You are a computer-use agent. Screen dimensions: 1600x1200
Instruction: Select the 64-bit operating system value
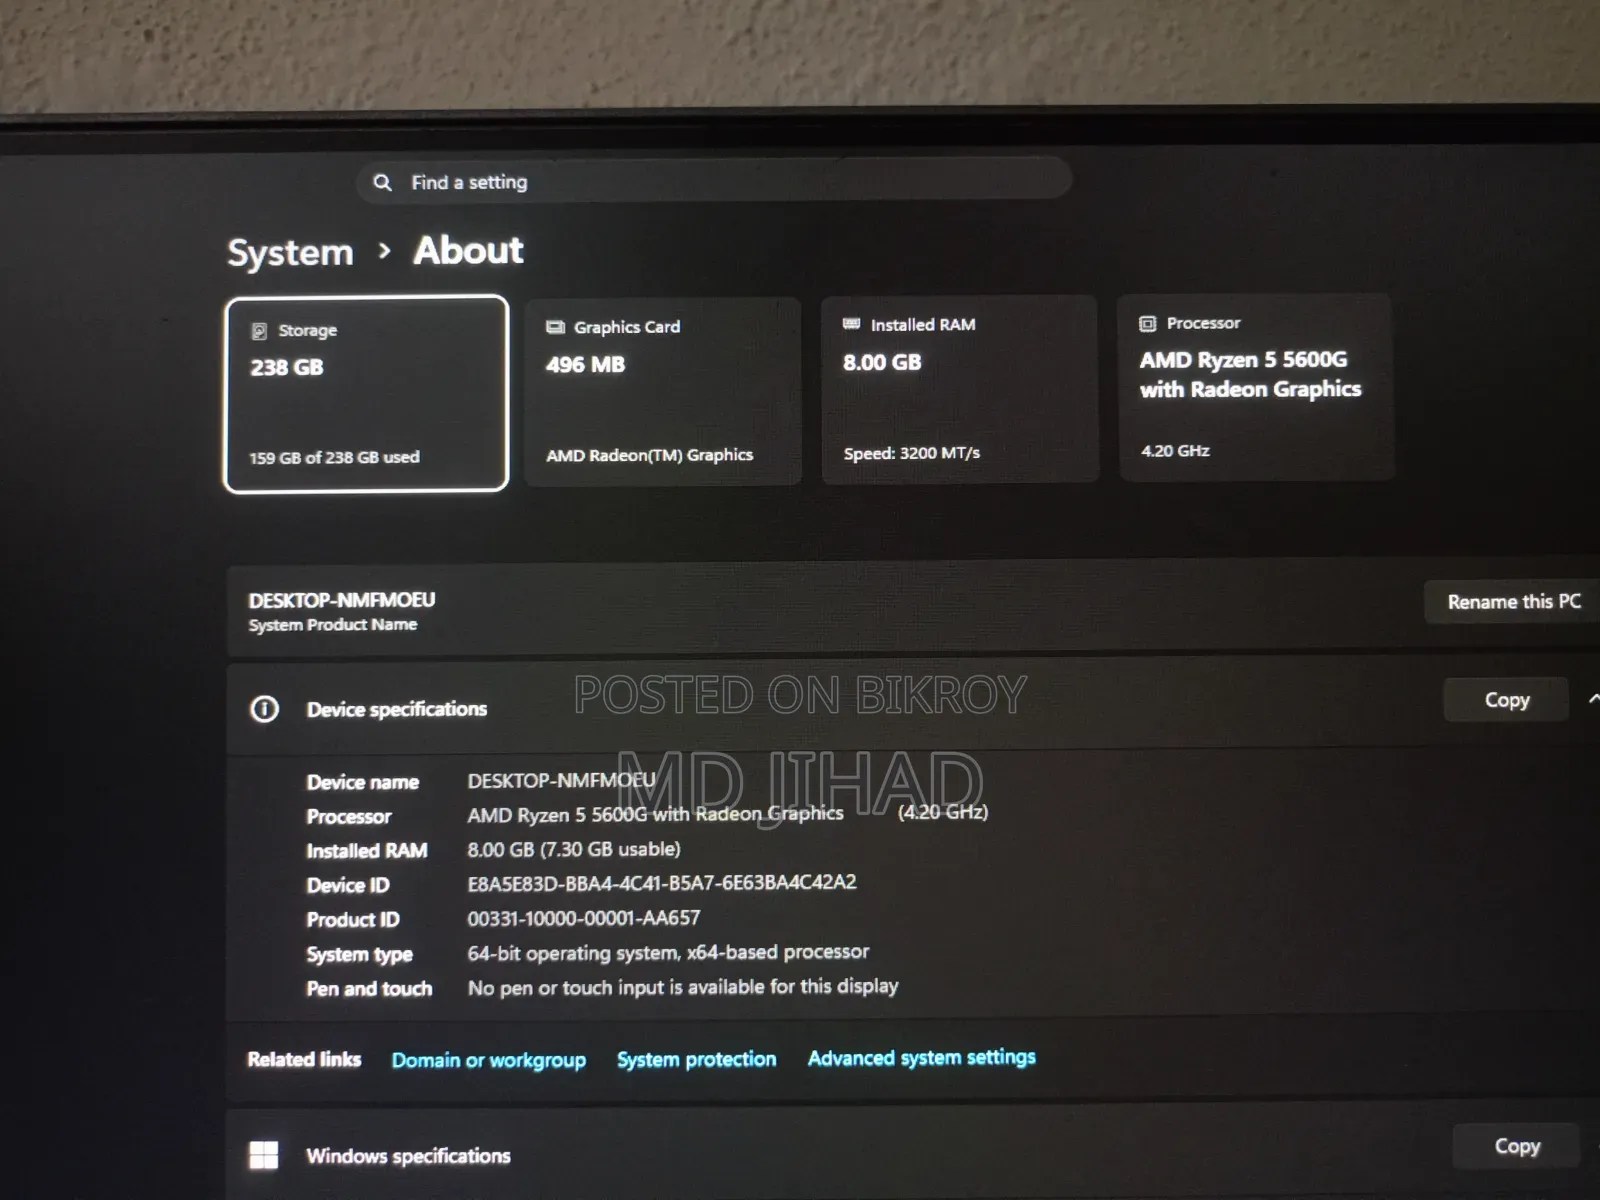pyautogui.click(x=668, y=952)
